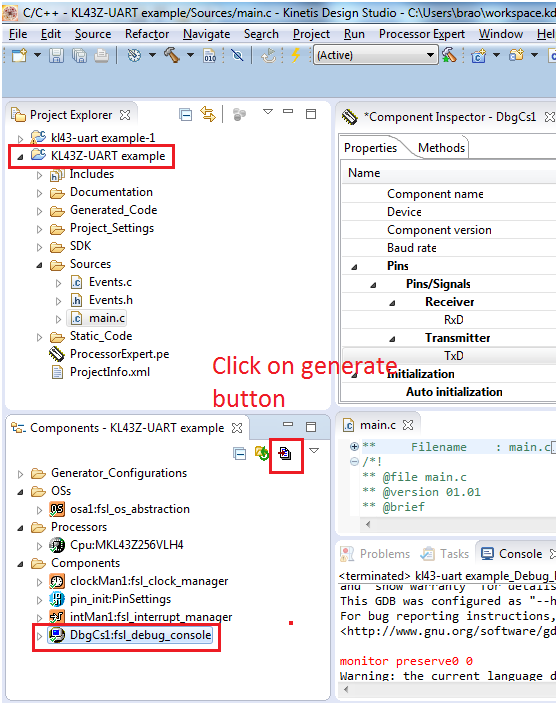
Task: Open the Project menu
Action: [x=311, y=34]
